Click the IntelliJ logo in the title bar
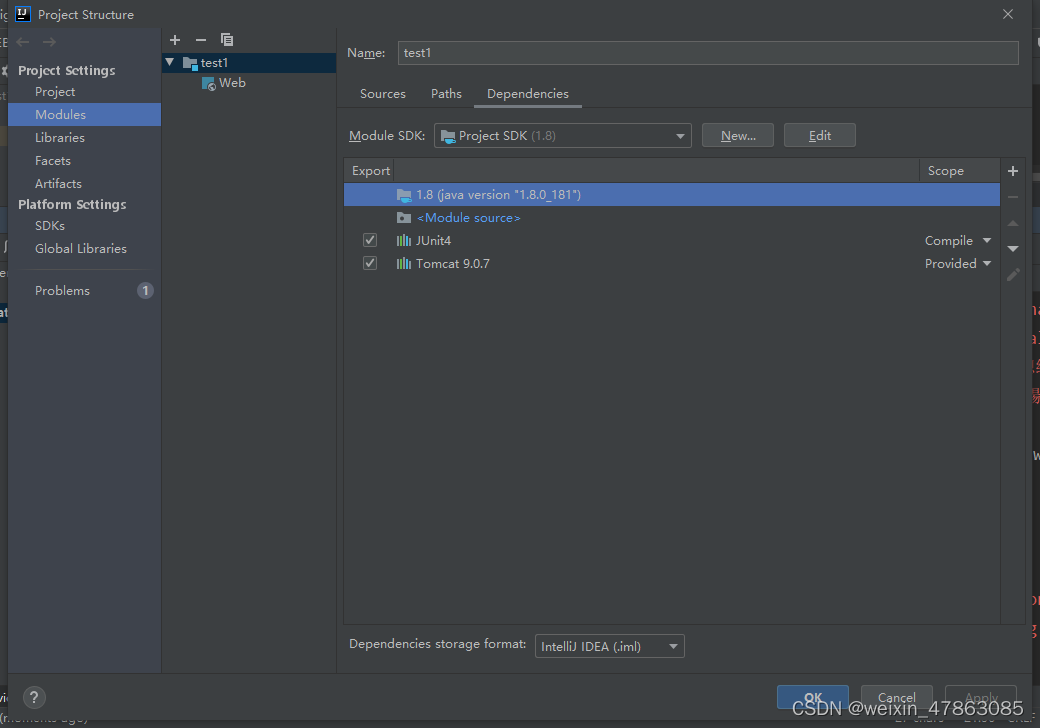 (x=23, y=14)
